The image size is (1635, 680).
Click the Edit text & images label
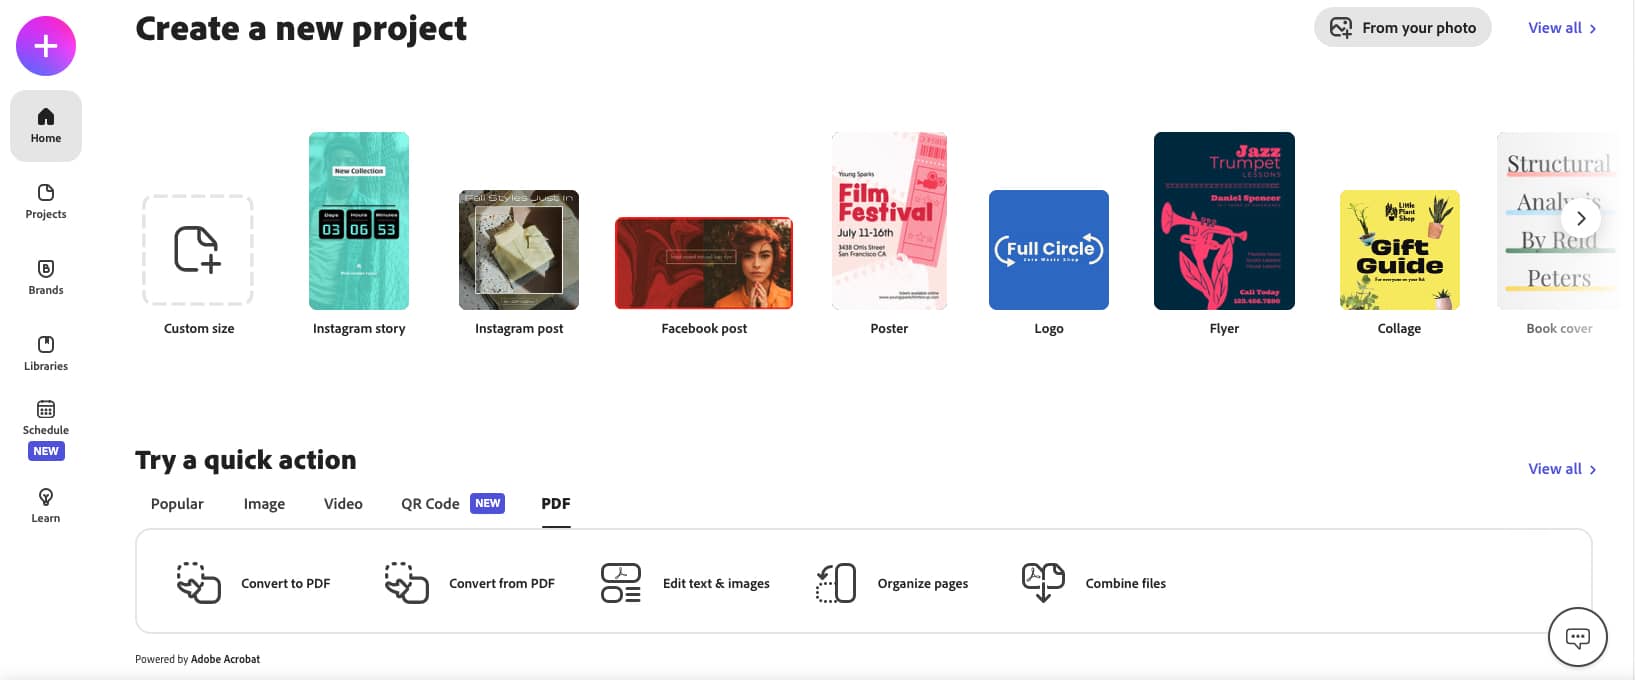coord(716,584)
